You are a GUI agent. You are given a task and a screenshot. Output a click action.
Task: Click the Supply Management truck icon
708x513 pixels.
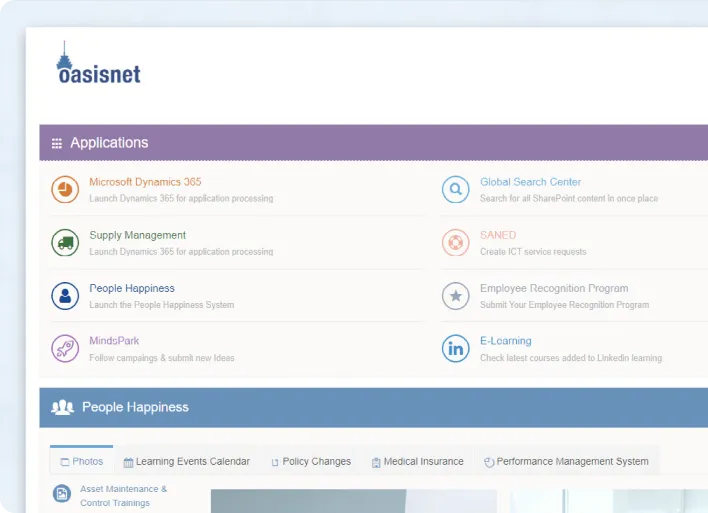pos(65,243)
